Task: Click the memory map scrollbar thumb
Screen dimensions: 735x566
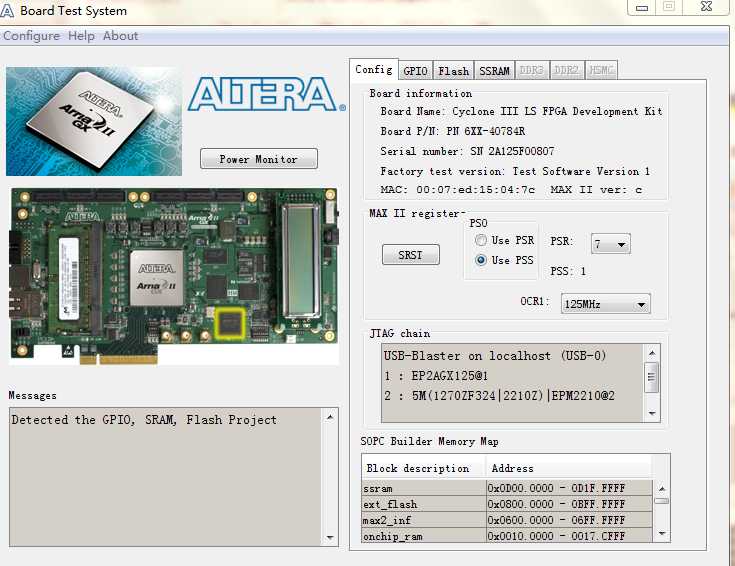Action: point(661,501)
